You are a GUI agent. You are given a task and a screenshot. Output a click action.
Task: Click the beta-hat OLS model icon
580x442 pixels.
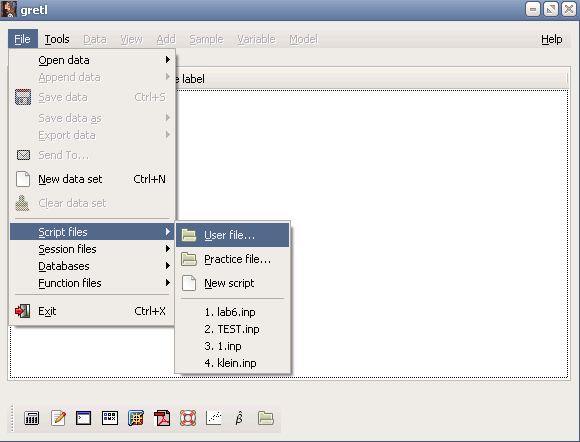(239, 418)
